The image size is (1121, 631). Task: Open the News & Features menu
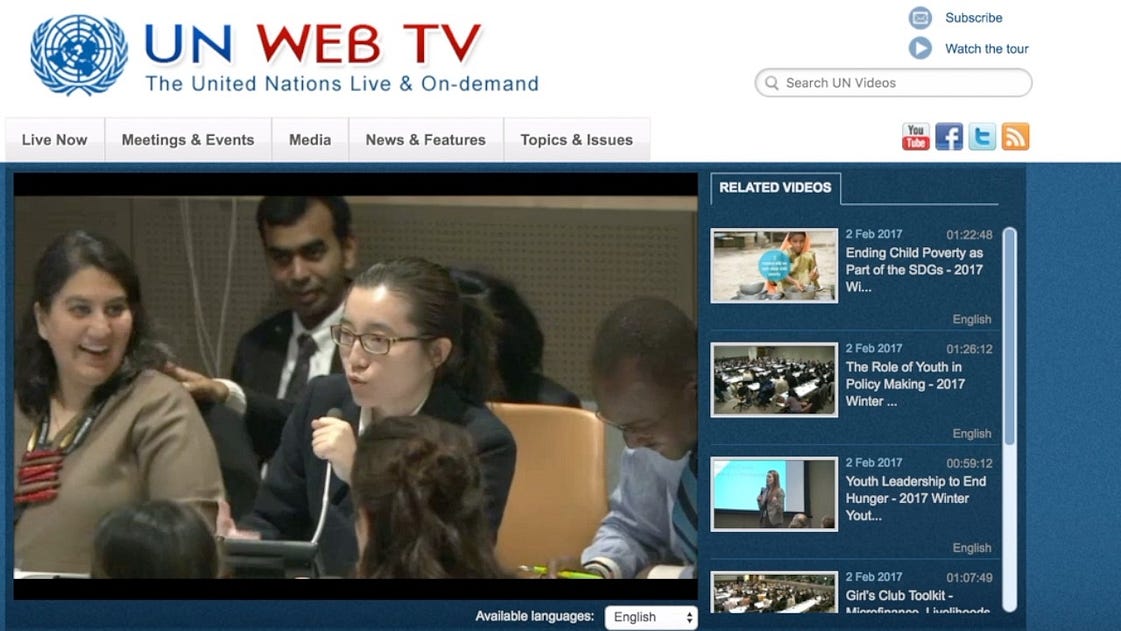pyautogui.click(x=426, y=139)
